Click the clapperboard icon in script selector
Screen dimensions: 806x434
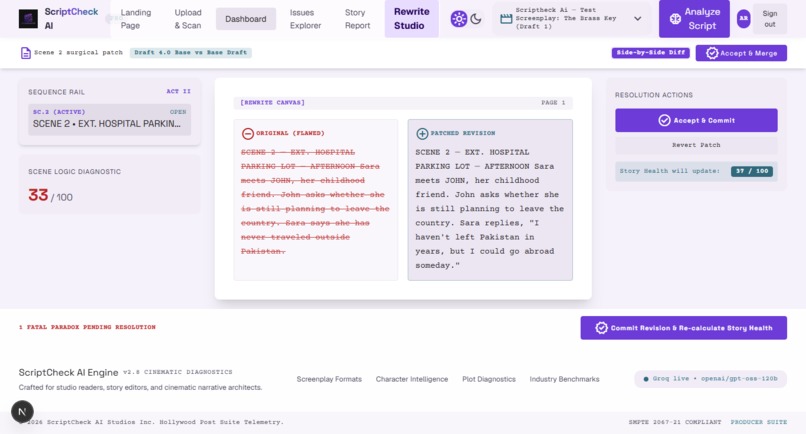click(x=506, y=19)
